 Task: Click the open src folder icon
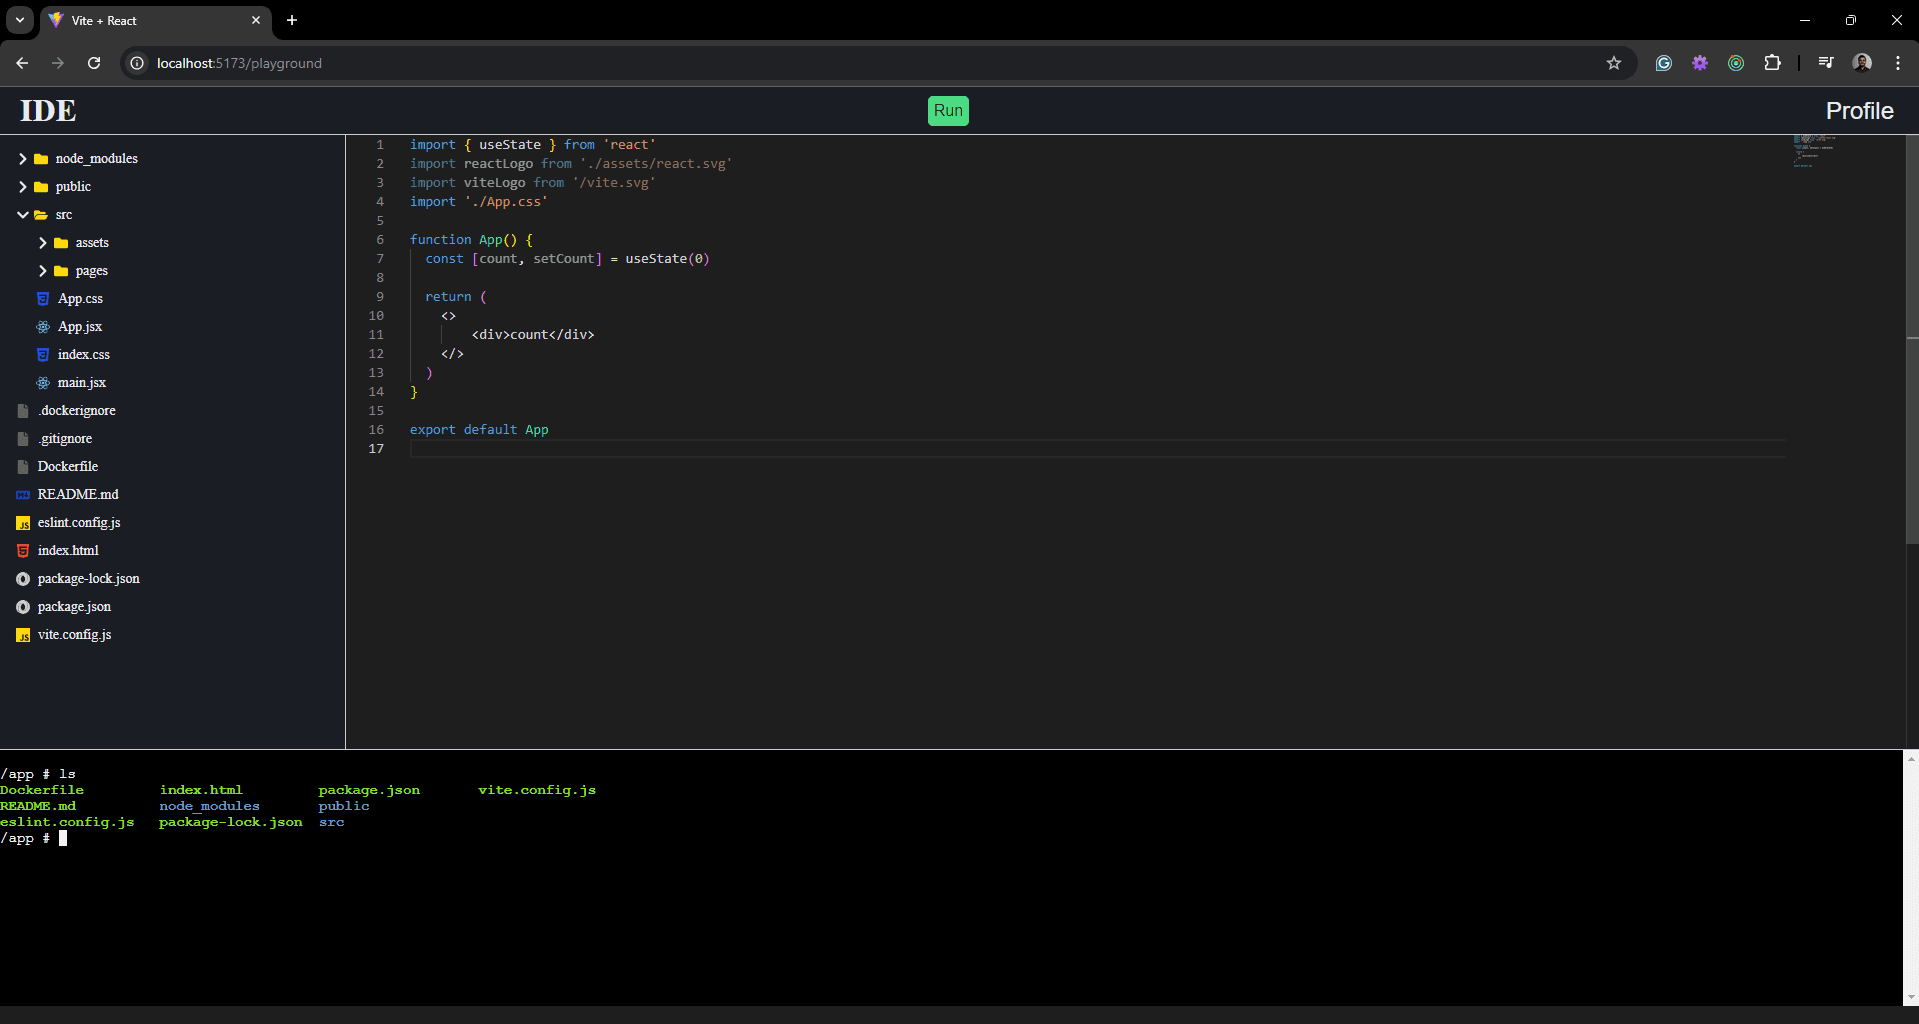[x=41, y=215]
